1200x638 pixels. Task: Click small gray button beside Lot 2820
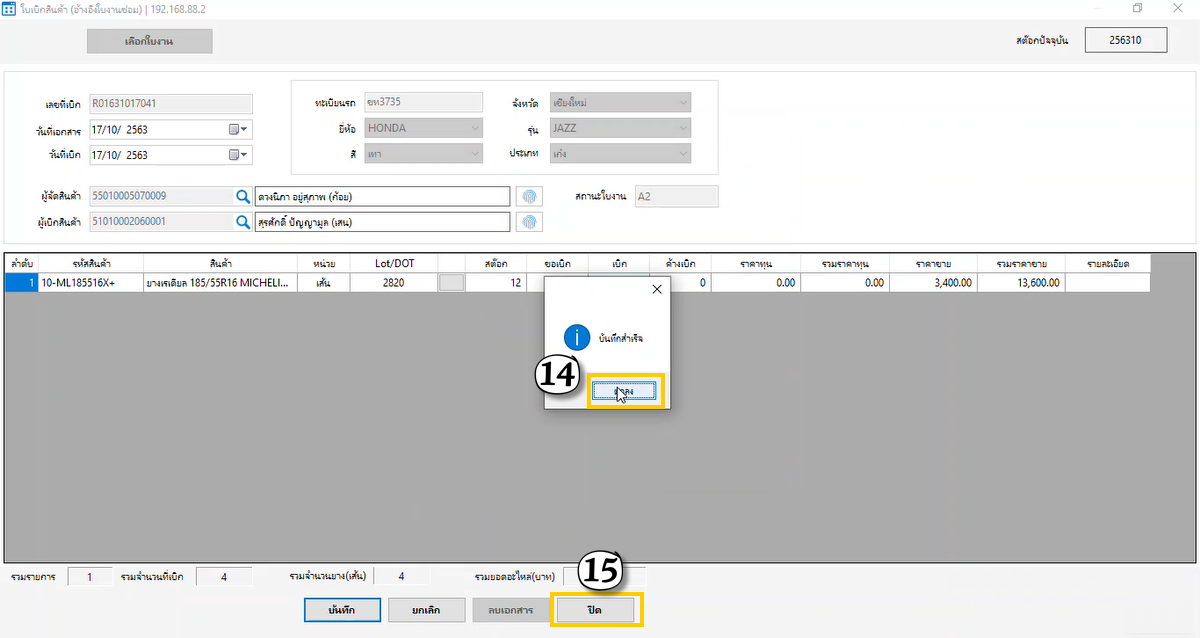[x=452, y=283]
